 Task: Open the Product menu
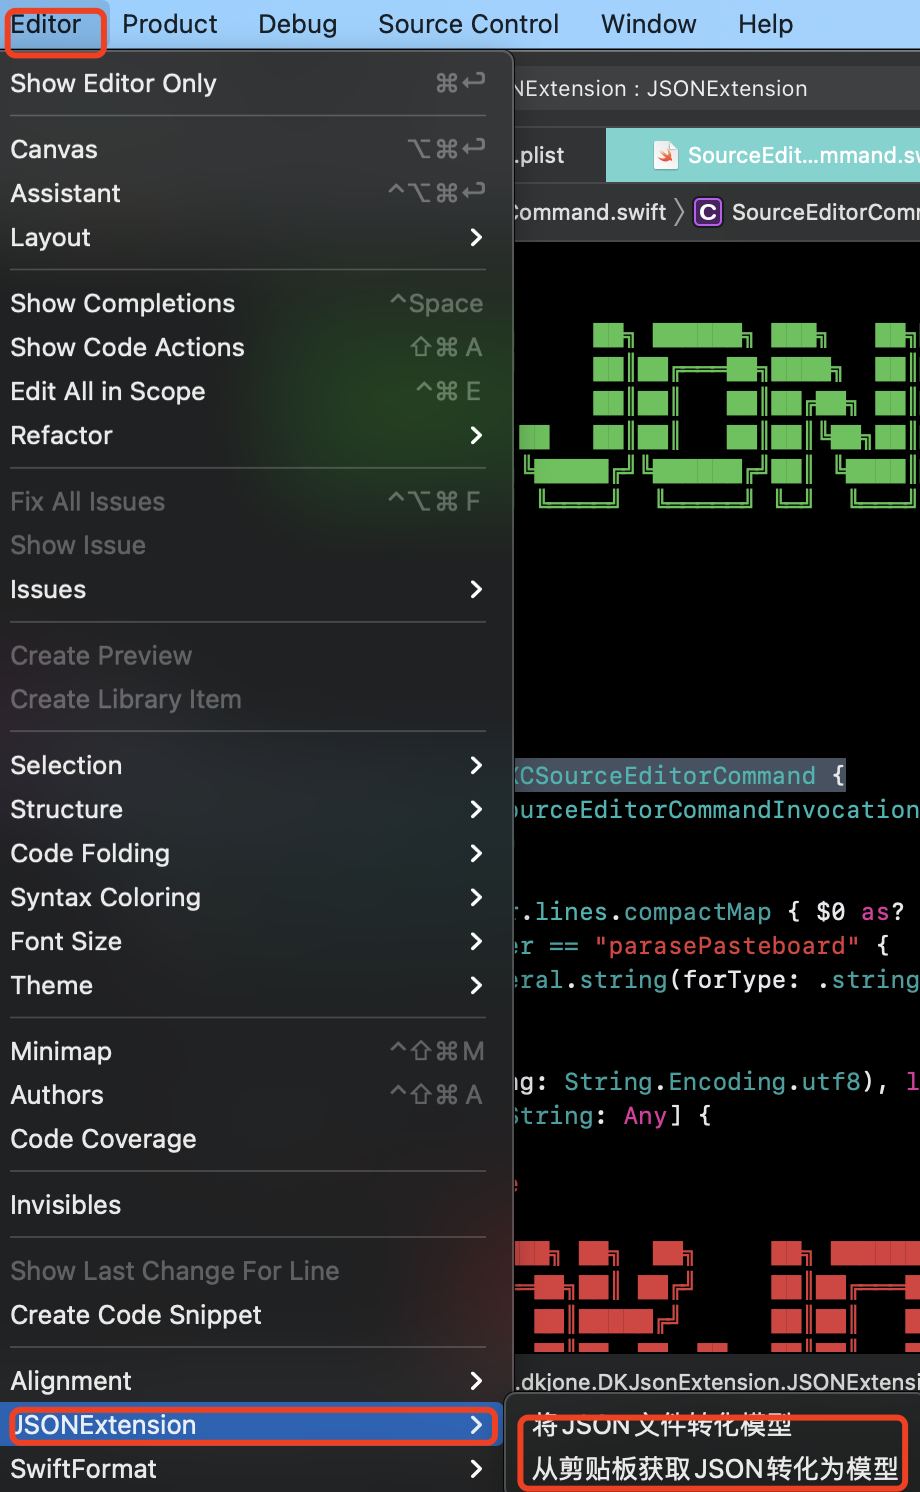pos(169,25)
